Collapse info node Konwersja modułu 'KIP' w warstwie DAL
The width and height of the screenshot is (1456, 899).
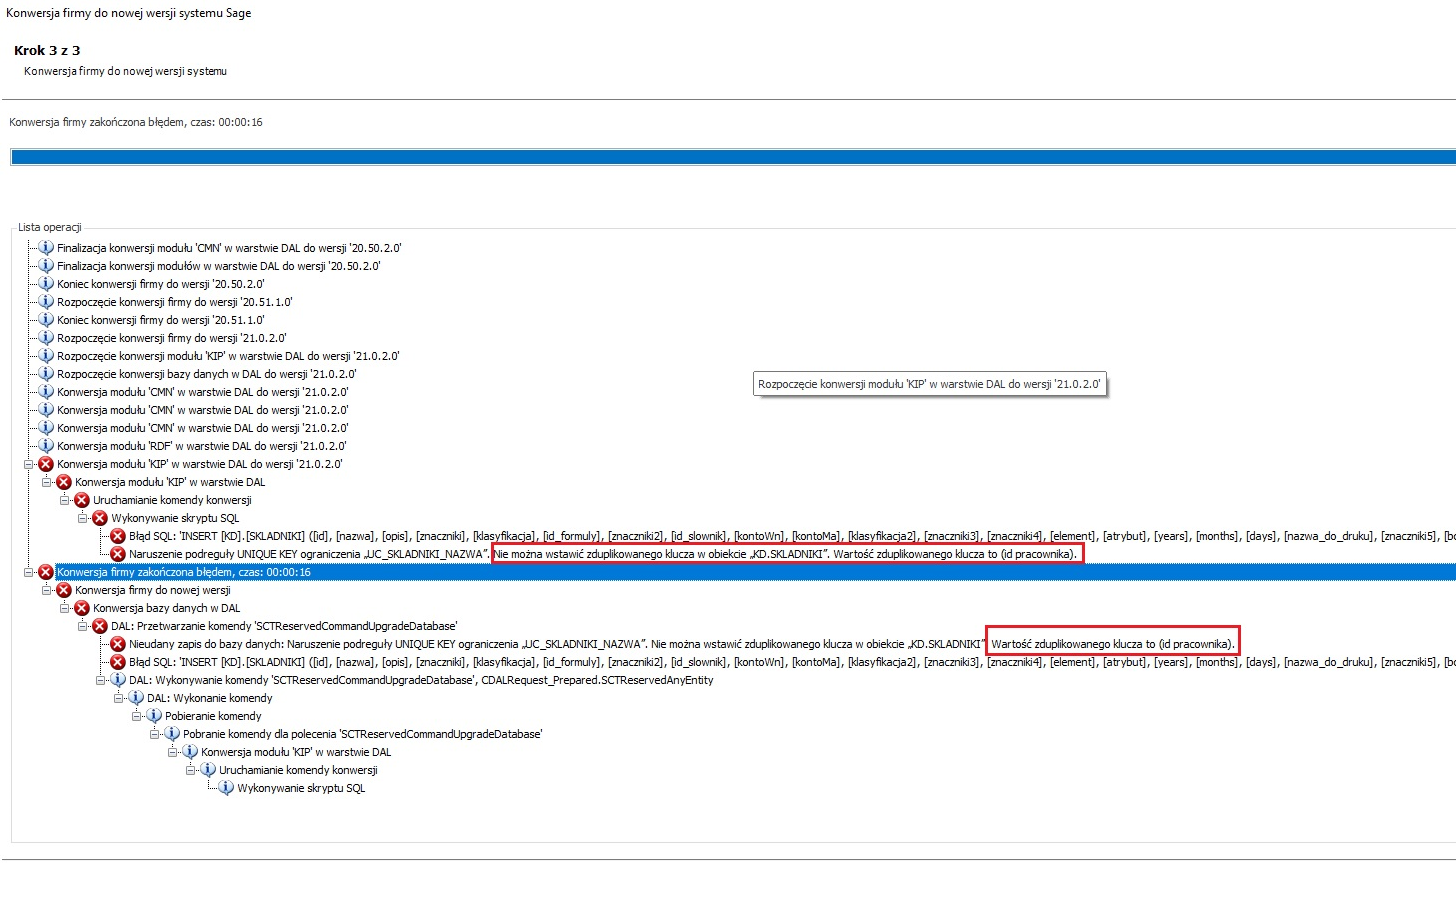(x=173, y=752)
